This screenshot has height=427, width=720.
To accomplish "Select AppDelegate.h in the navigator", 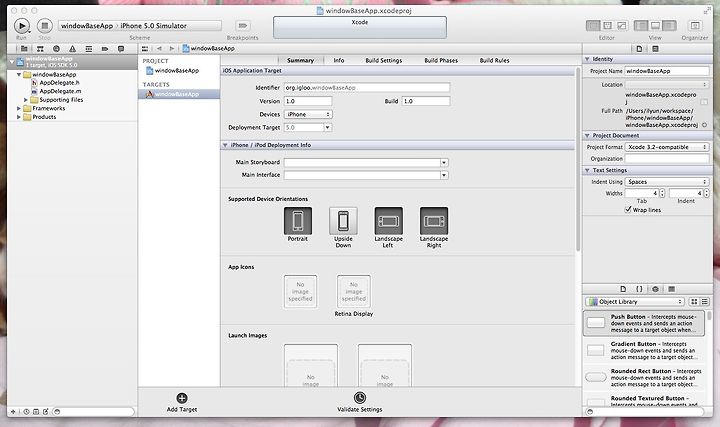I will pos(59,83).
